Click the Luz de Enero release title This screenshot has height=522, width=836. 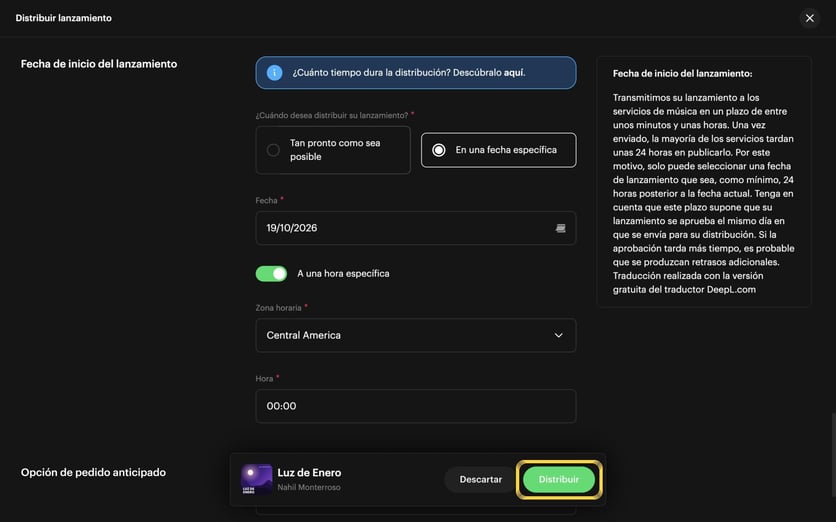[x=309, y=472]
